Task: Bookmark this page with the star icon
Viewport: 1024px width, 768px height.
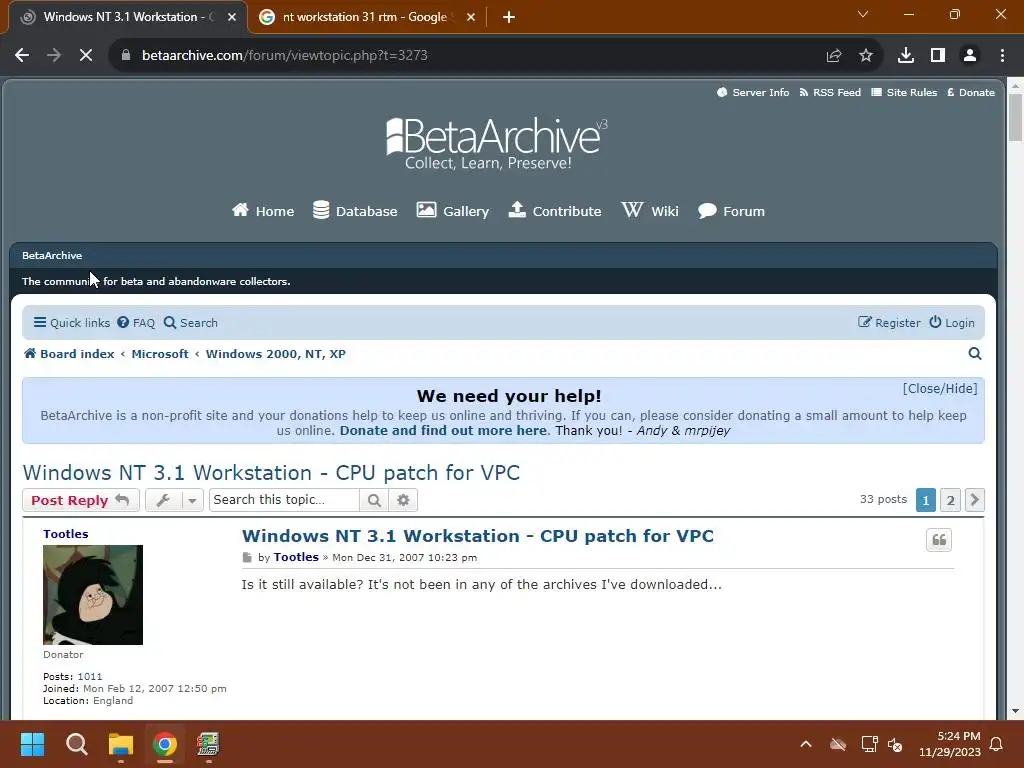Action: 866,56
